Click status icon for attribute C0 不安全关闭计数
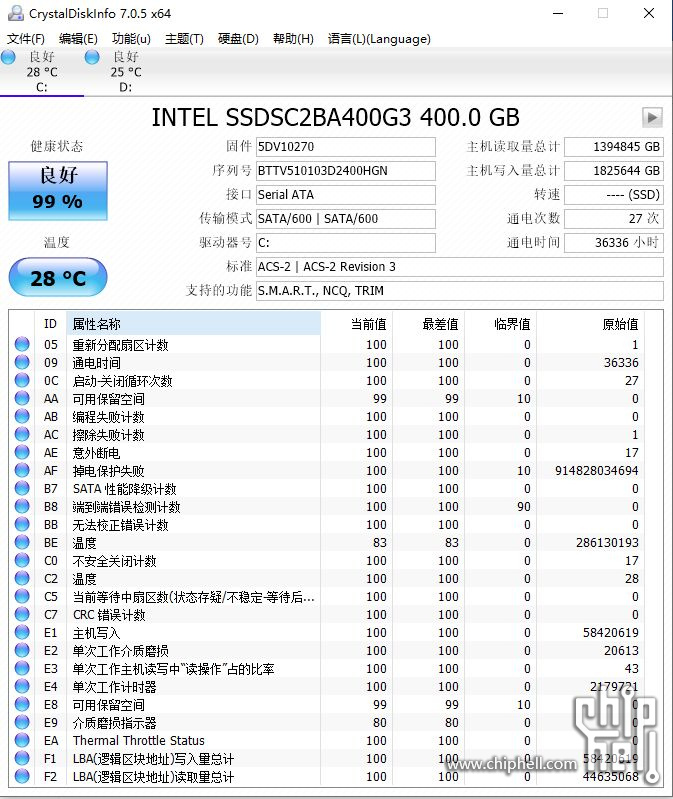Screen dimensions: 673x799 22,561
